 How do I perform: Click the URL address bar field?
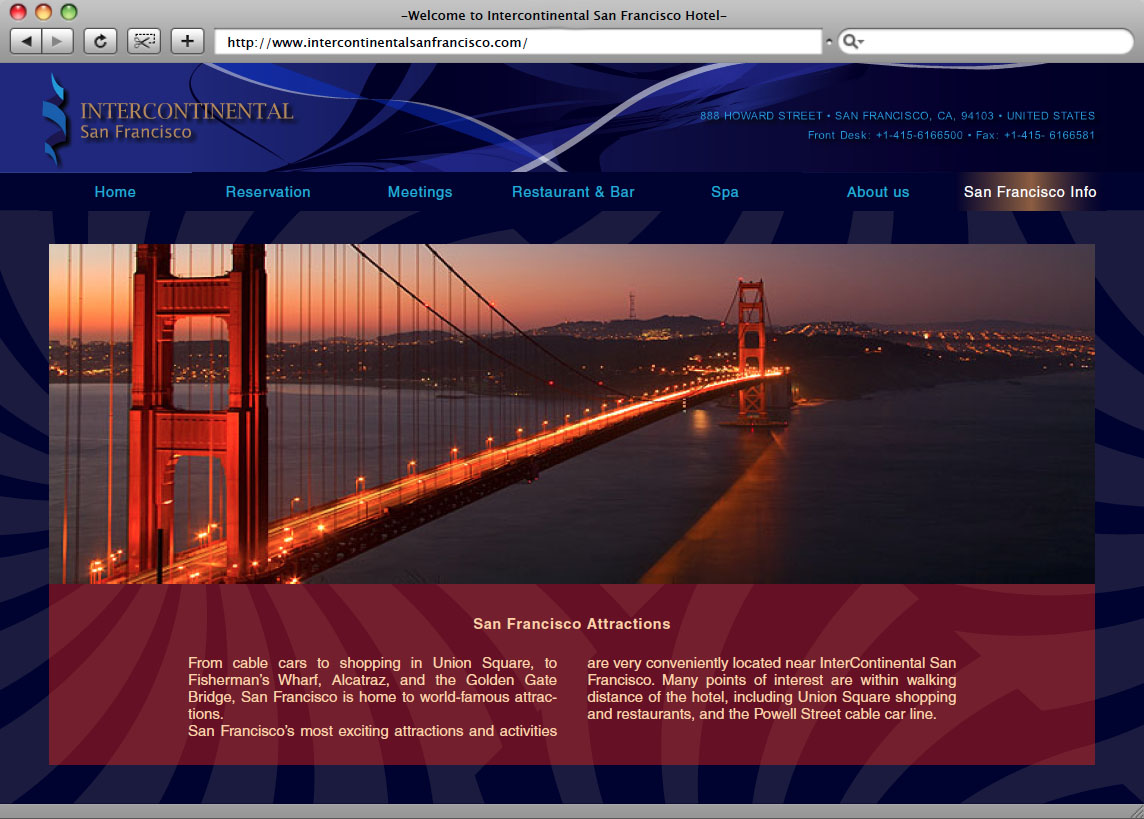click(x=518, y=42)
